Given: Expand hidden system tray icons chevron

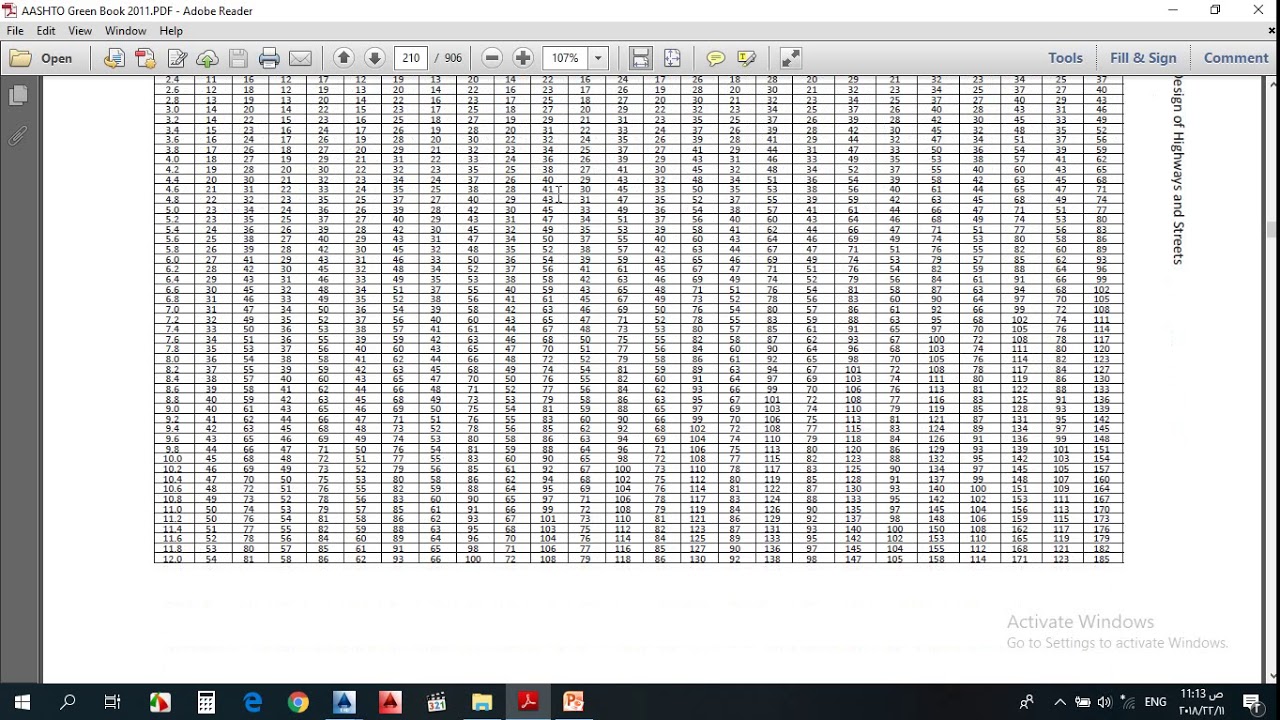Looking at the screenshot, I should [1060, 702].
